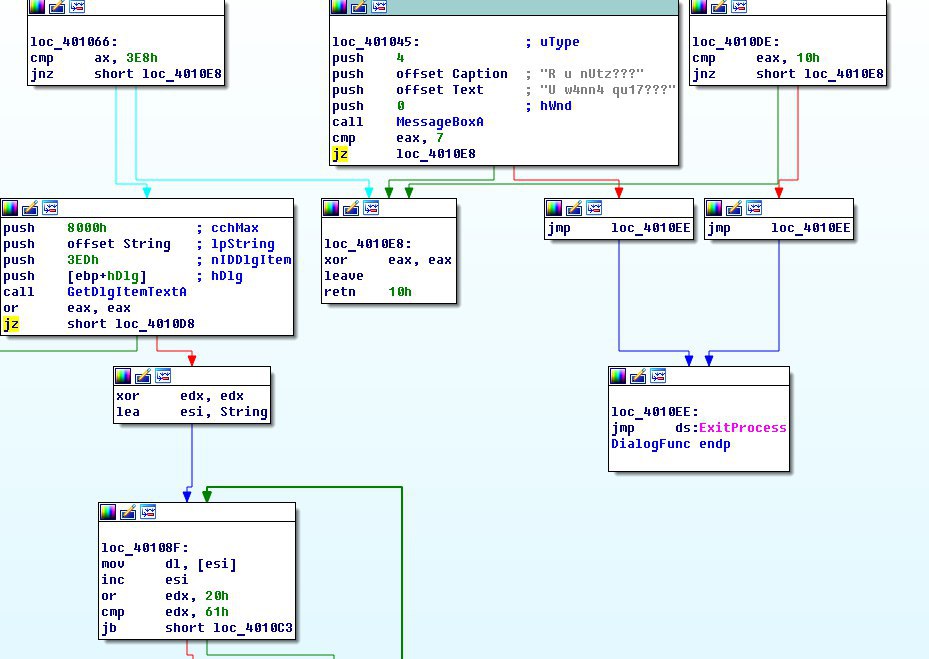Select the 'loc_40108F:' label
Image resolution: width=929 pixels, height=659 pixels.
tap(145, 548)
